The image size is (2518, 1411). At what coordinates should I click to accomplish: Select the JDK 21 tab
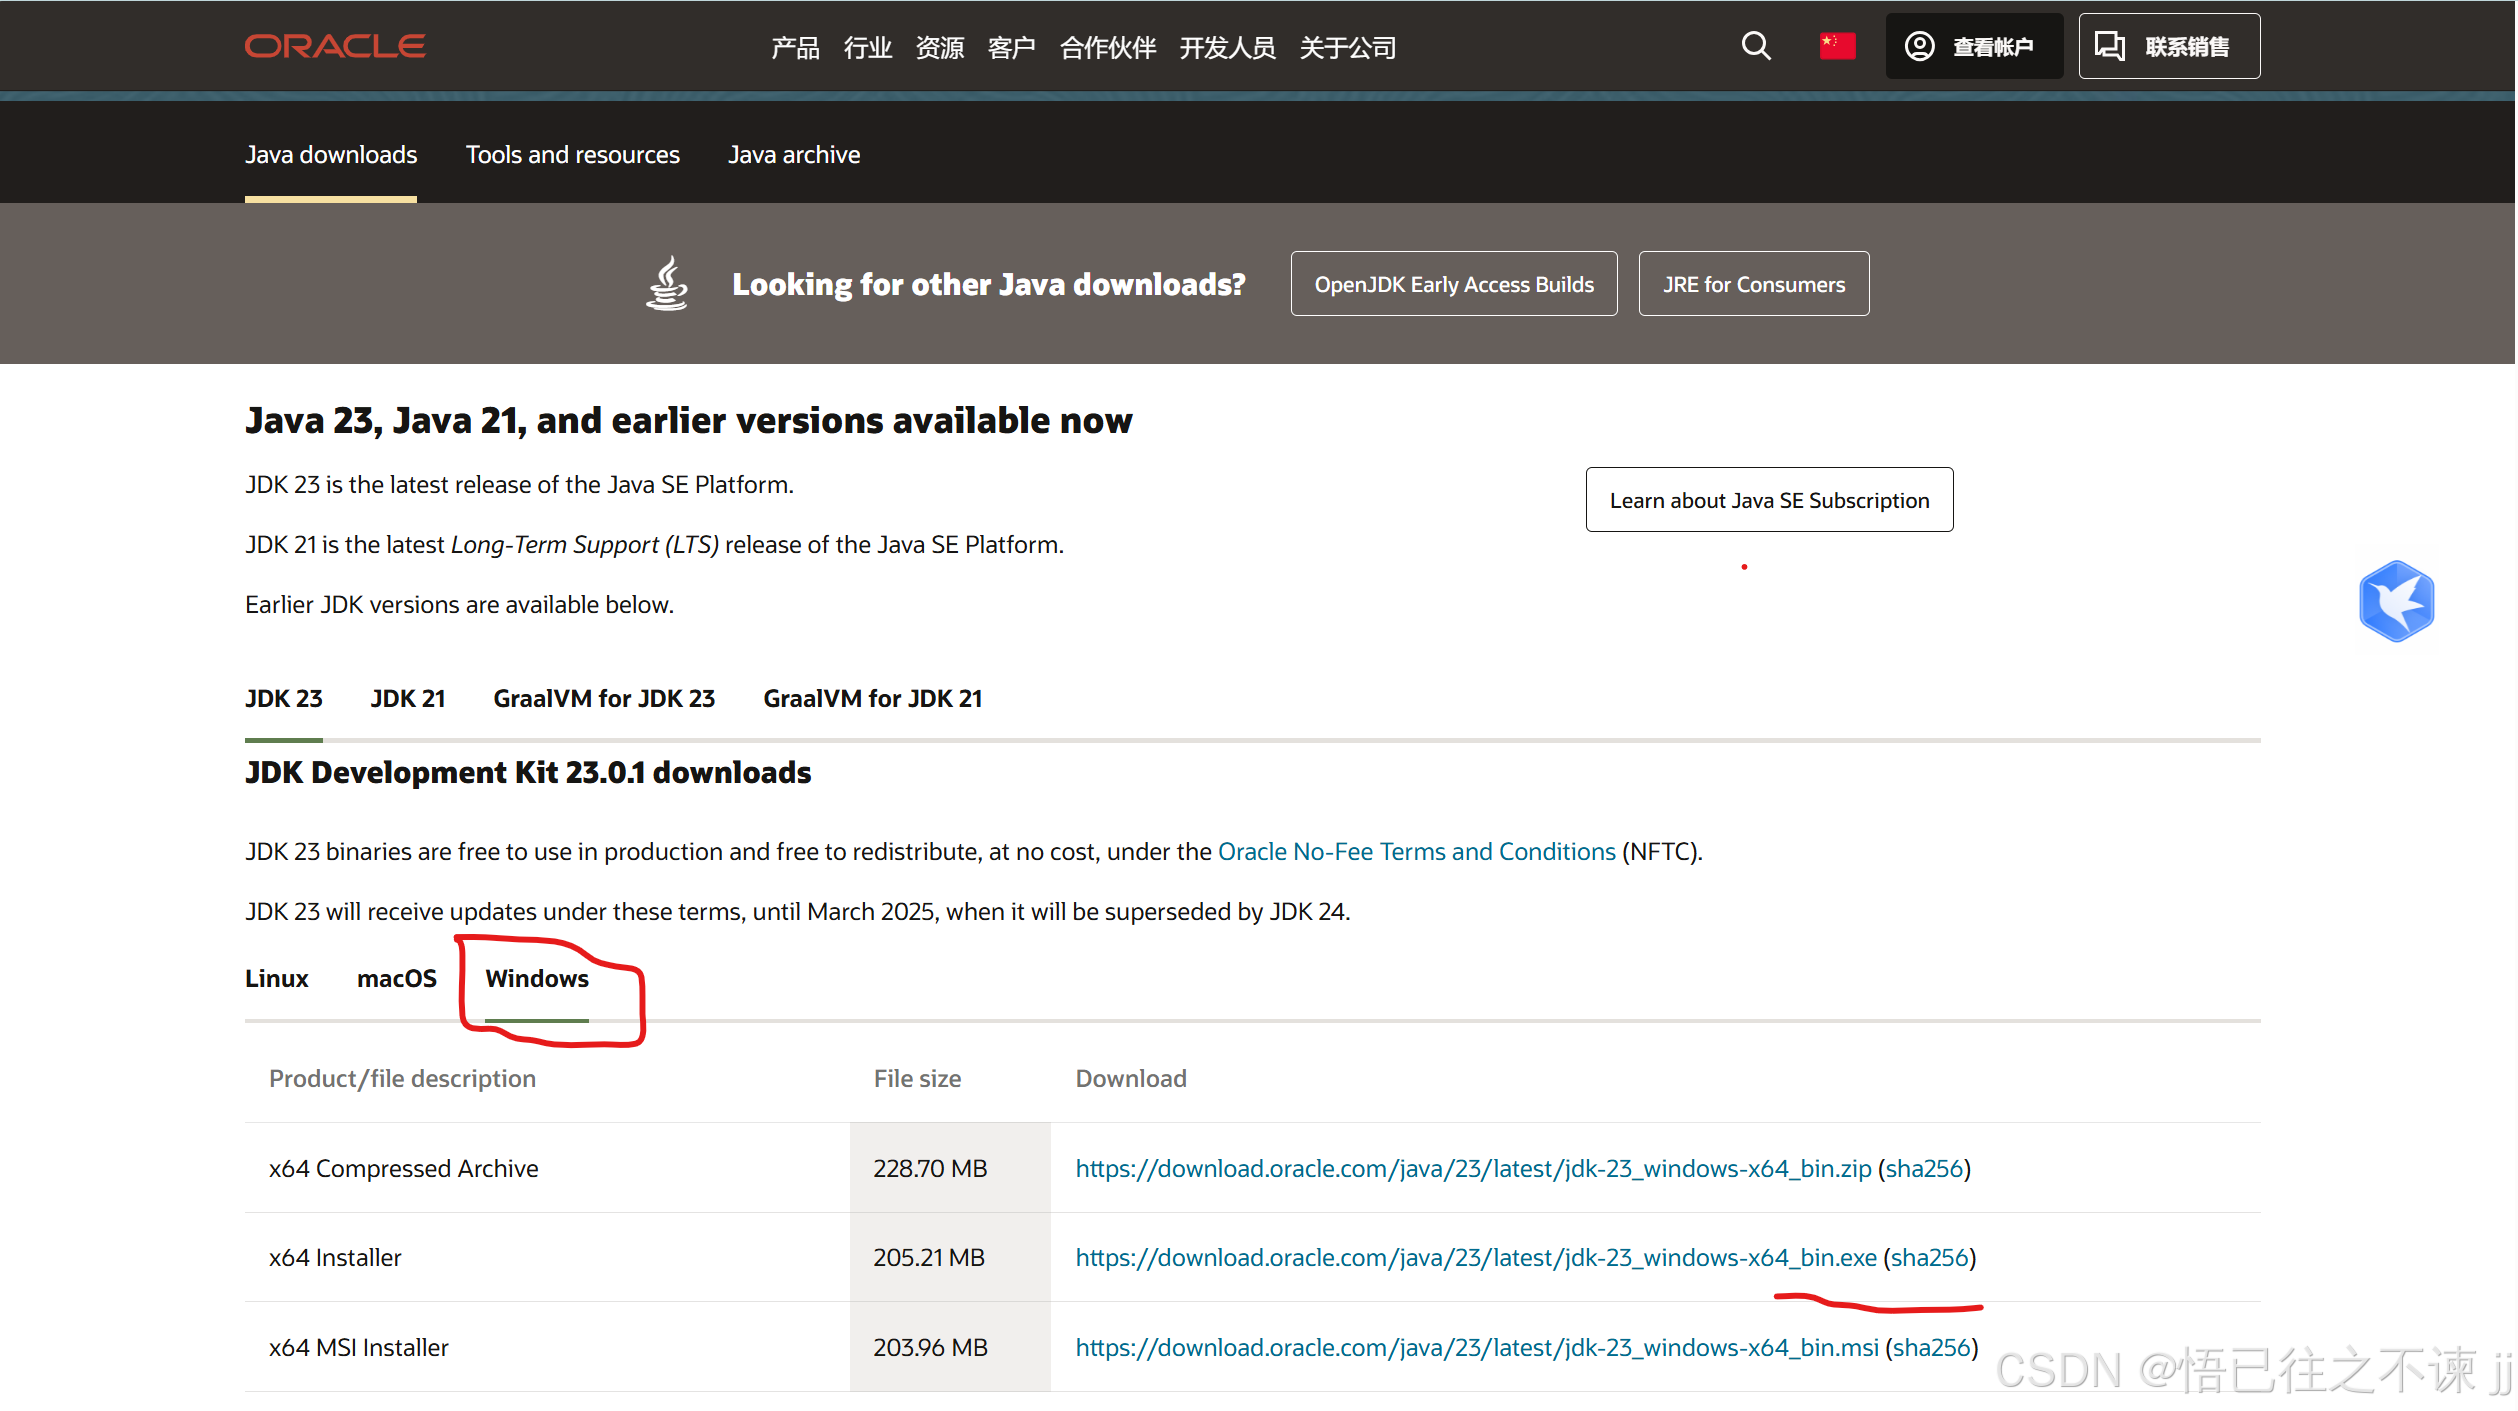pos(407,699)
